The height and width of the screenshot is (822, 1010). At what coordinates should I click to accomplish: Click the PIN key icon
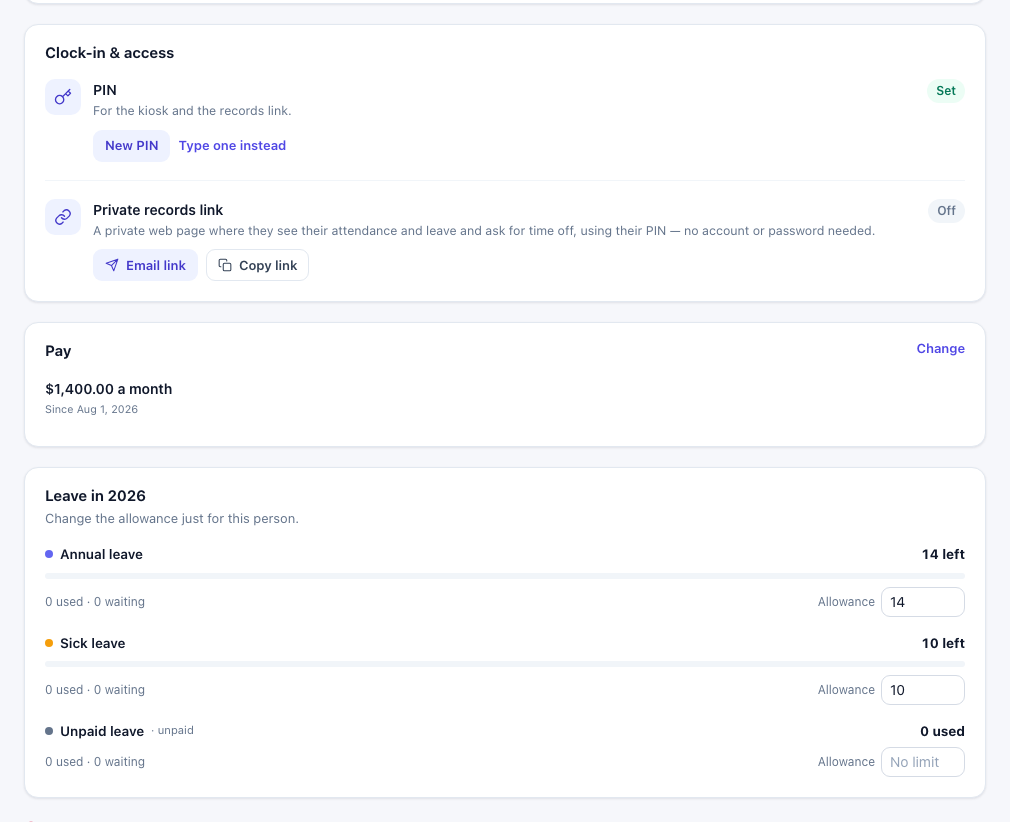(63, 97)
